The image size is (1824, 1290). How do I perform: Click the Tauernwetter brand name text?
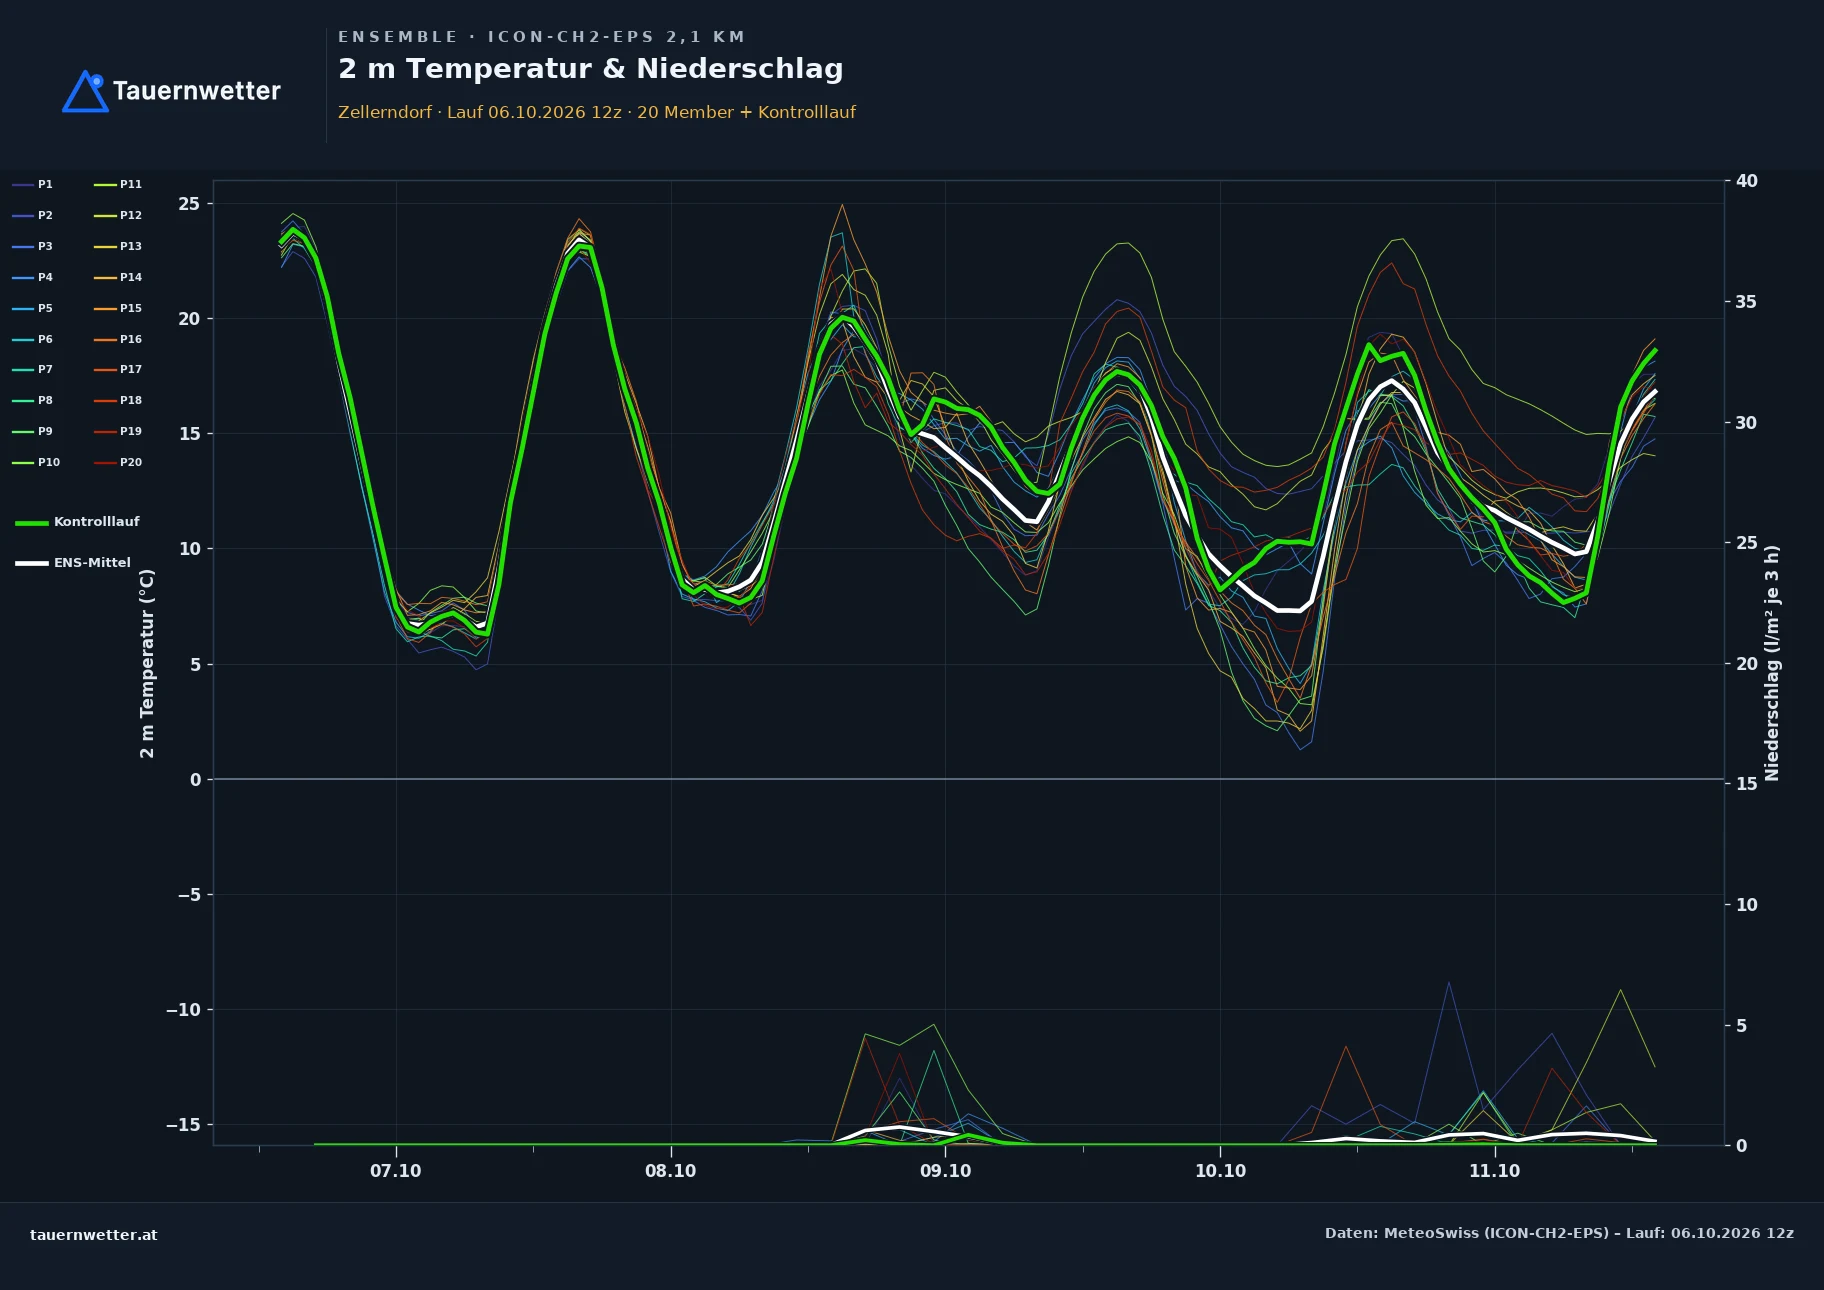197,91
